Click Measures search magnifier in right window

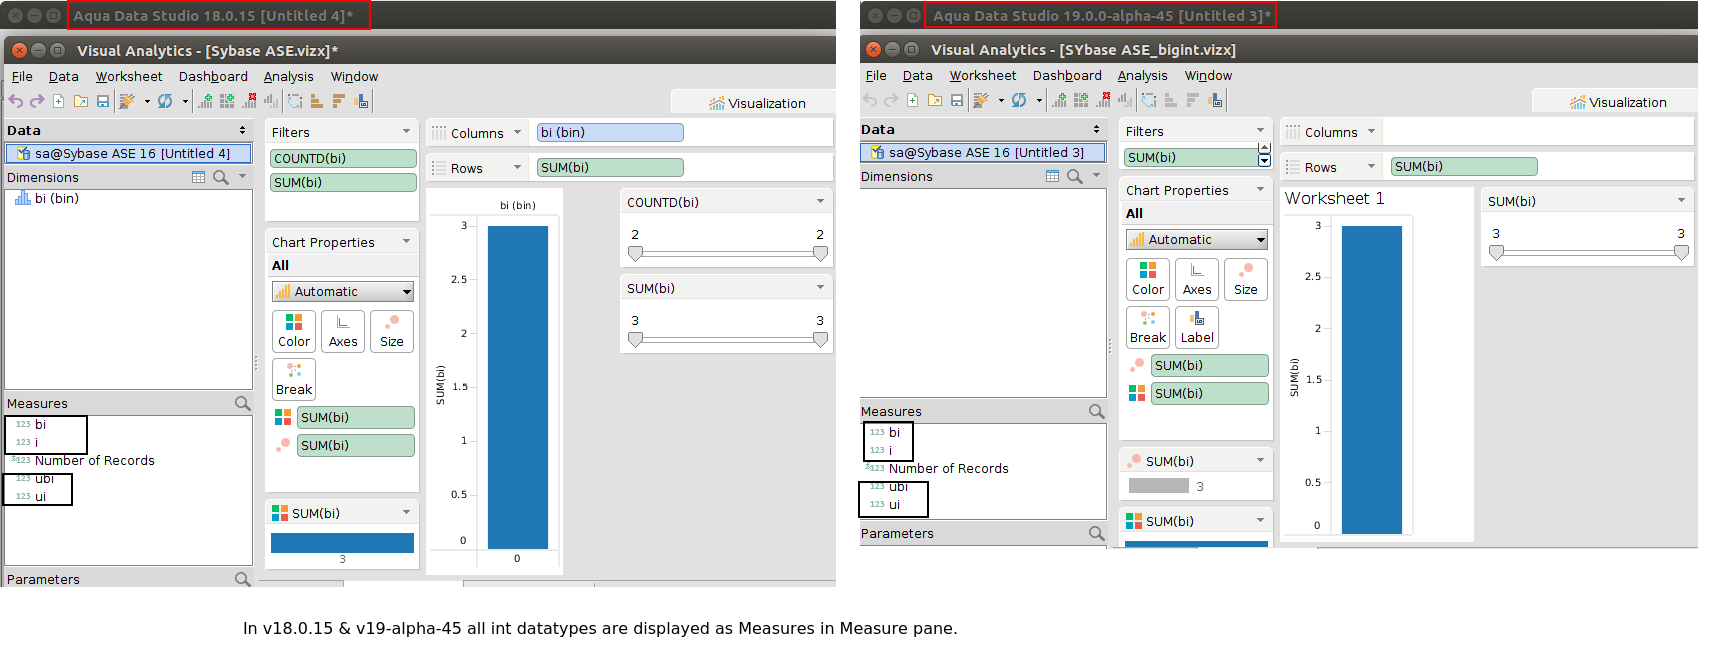coord(1096,411)
